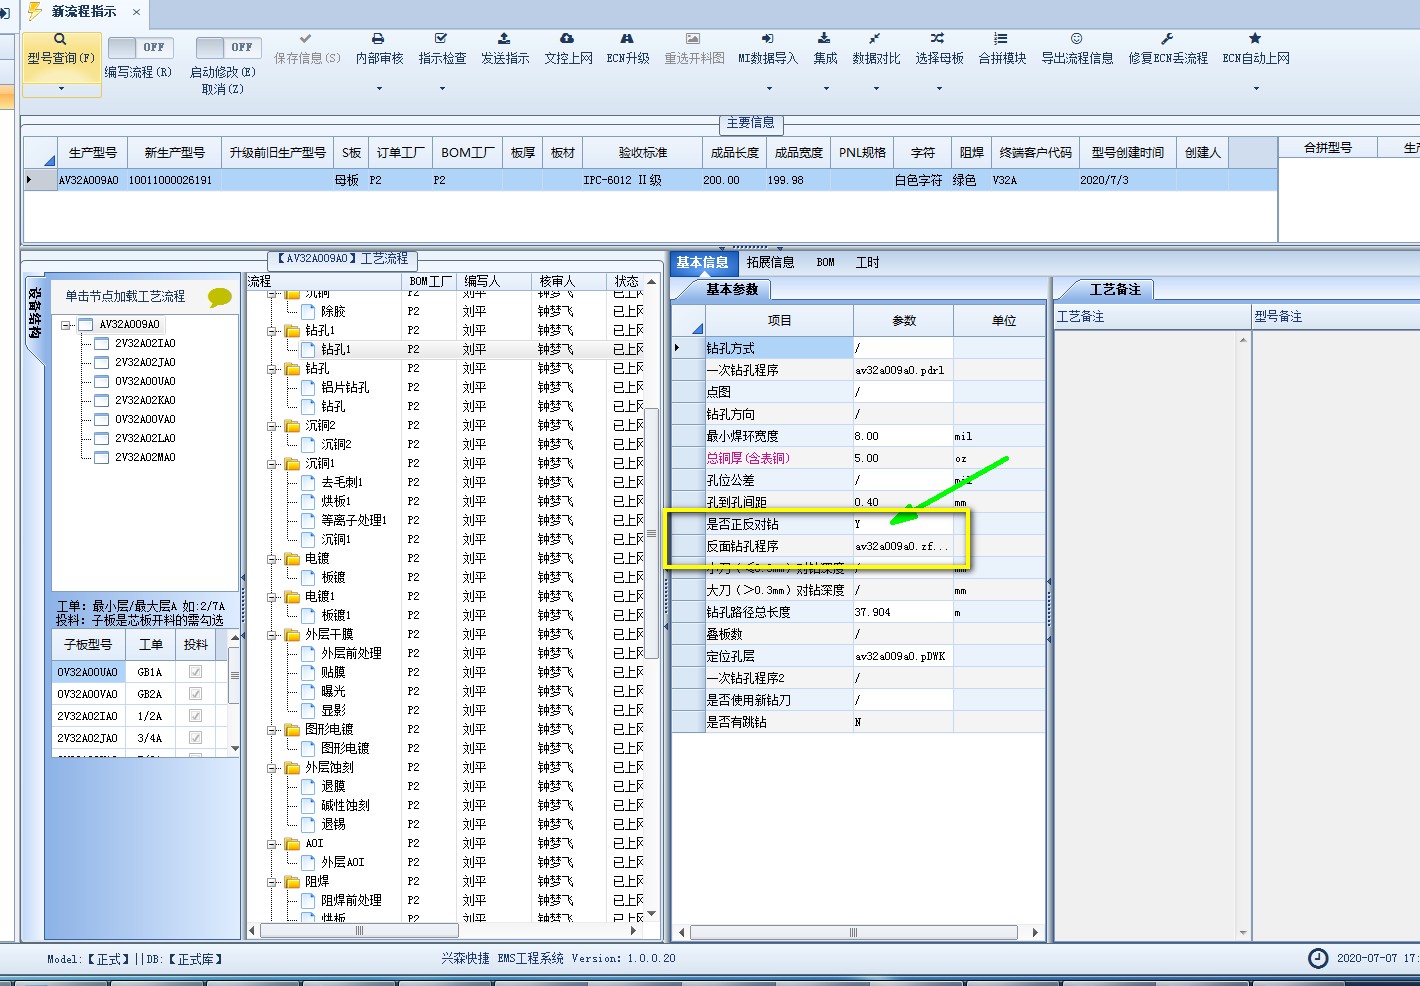This screenshot has height=986, width=1420.
Task: Select the 新流程指示 window tab
Action: [x=83, y=12]
